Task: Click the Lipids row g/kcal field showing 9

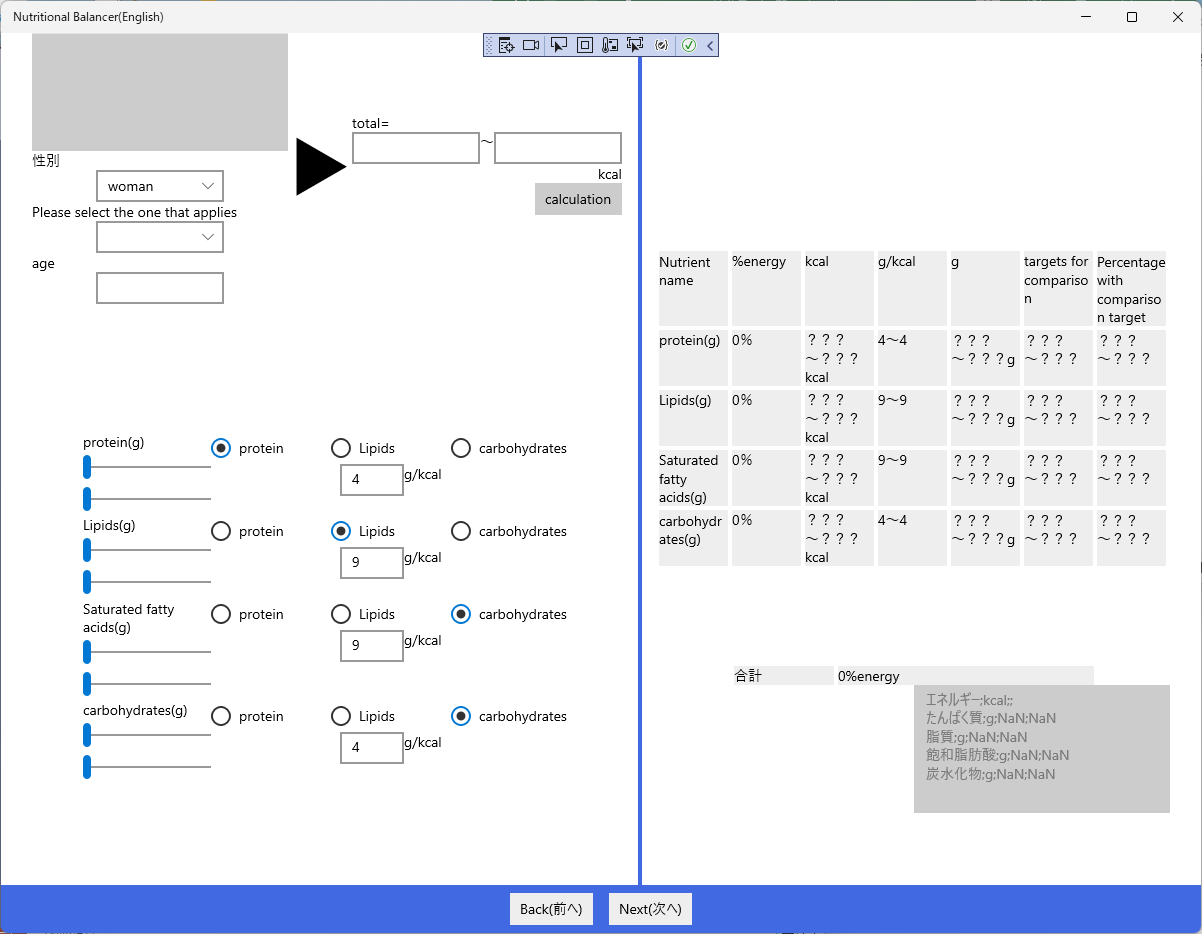Action: point(372,563)
